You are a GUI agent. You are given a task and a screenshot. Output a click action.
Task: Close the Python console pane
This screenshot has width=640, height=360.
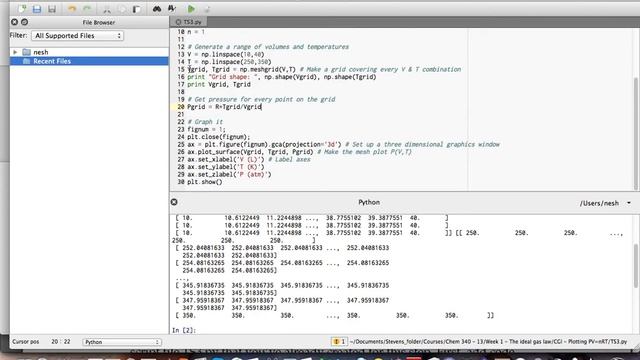(174, 202)
